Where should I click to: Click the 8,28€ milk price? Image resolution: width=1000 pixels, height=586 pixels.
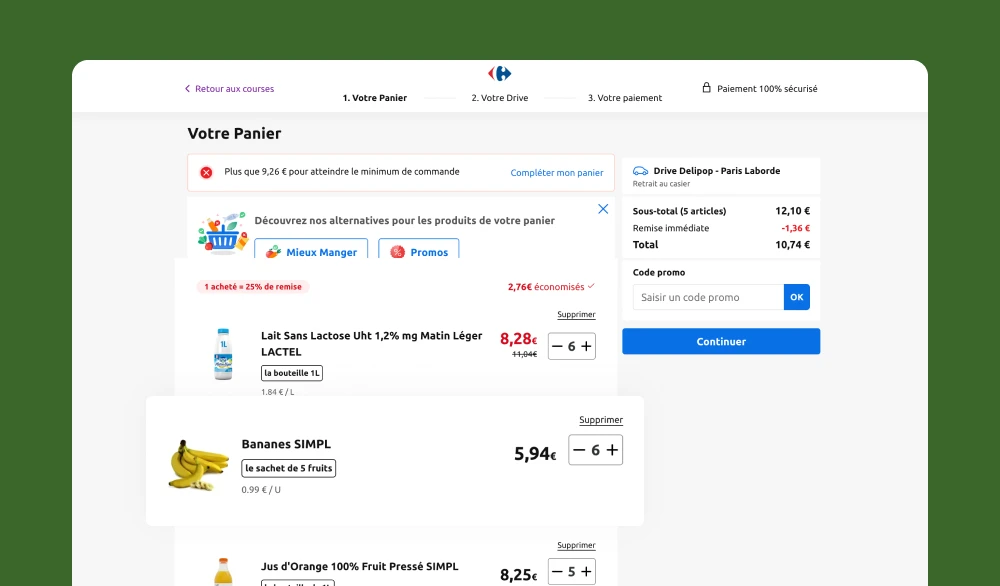click(518, 339)
